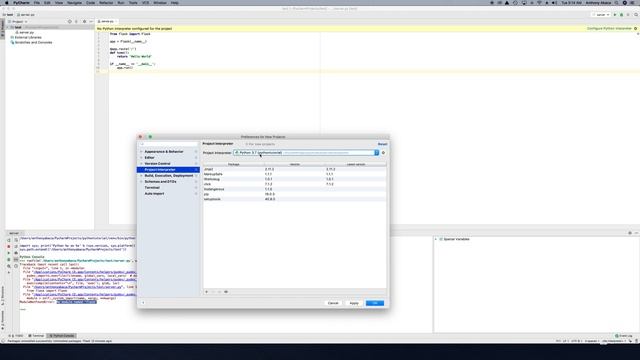The width and height of the screenshot is (640, 360).
Task: Click the hide Project panel minus icon
Action: 91,22
